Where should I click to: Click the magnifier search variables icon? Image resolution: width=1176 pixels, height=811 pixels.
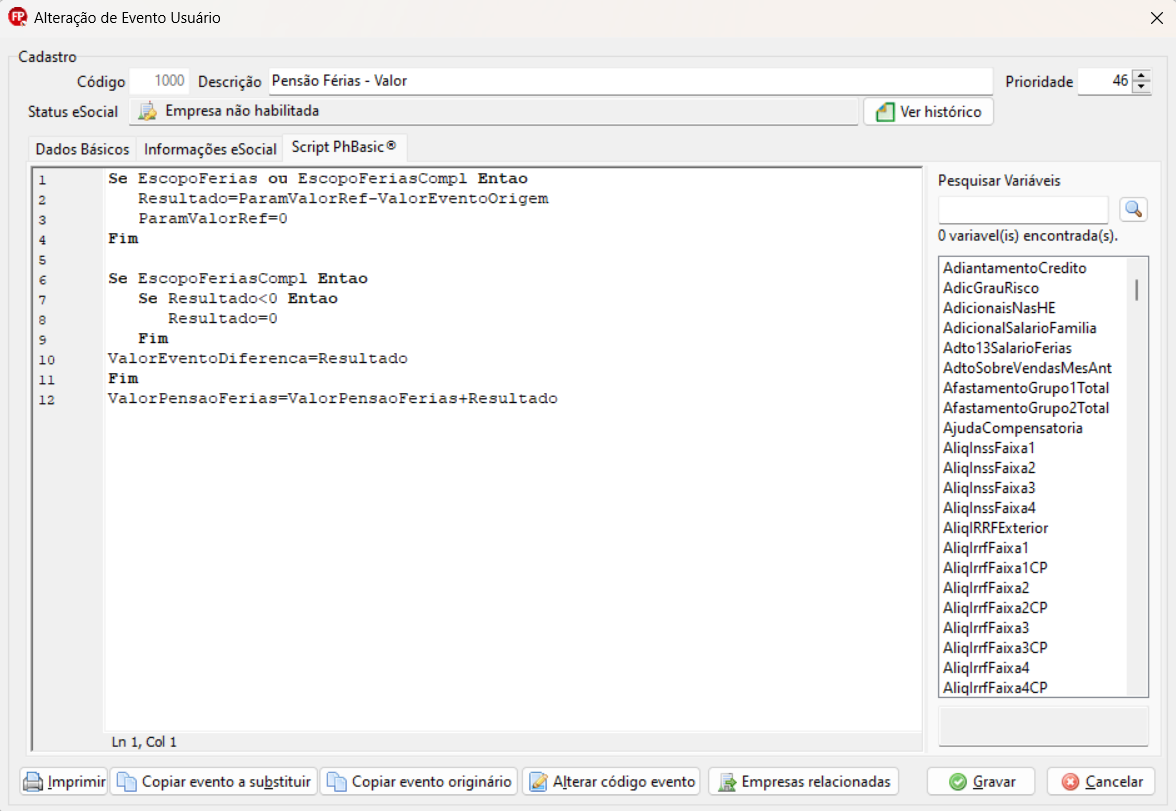(x=1133, y=209)
